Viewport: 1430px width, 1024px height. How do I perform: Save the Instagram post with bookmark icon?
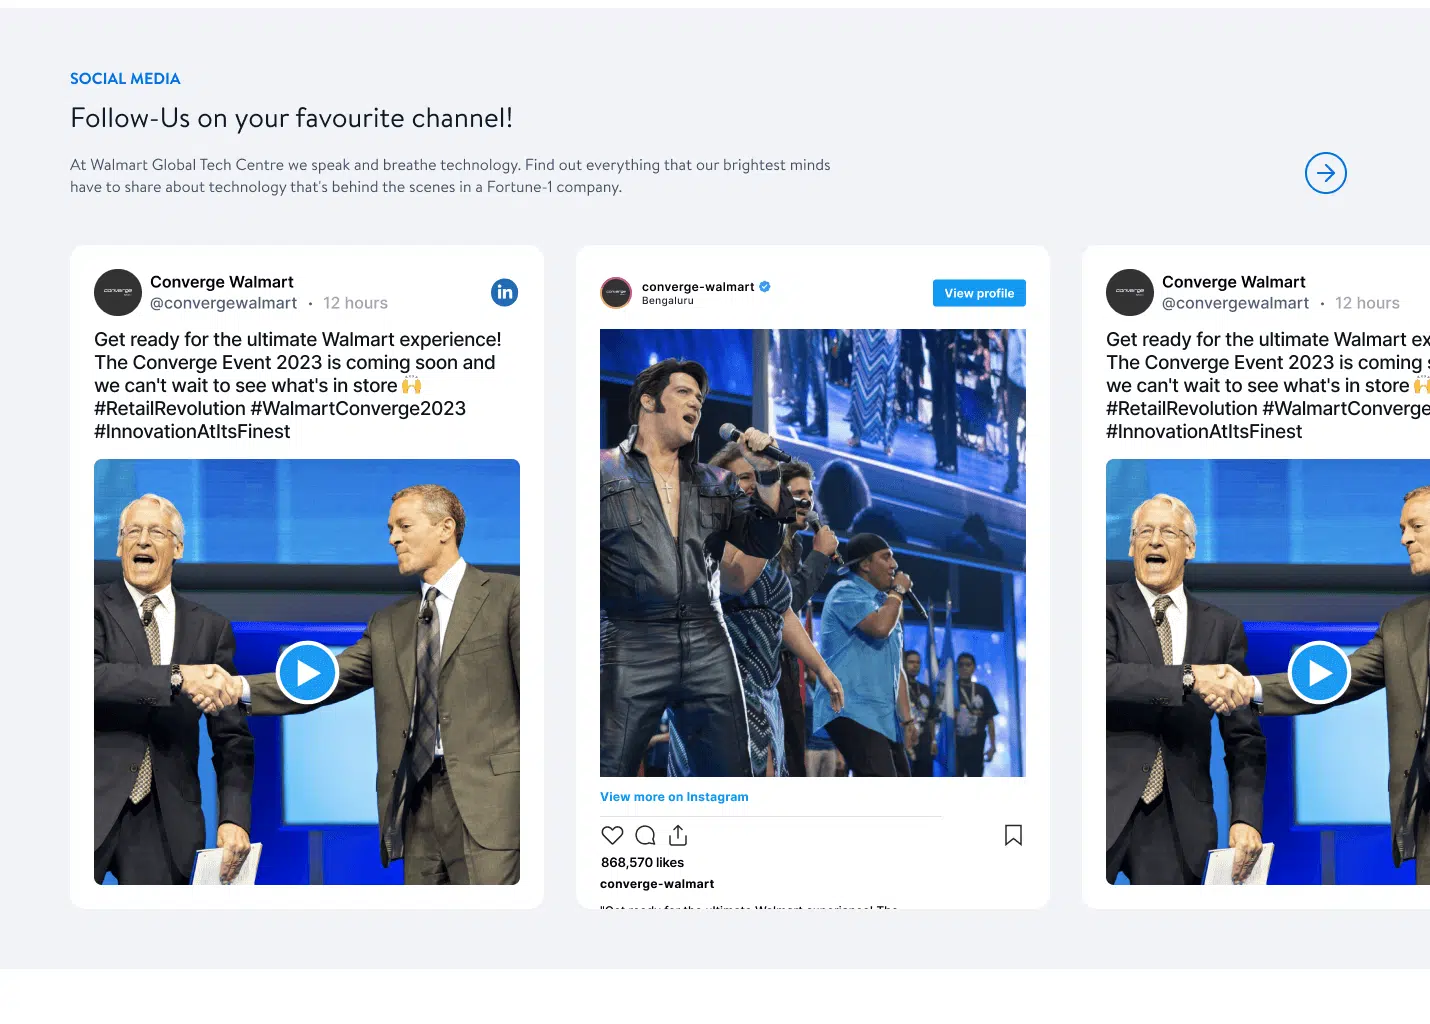pyautogui.click(x=1013, y=835)
